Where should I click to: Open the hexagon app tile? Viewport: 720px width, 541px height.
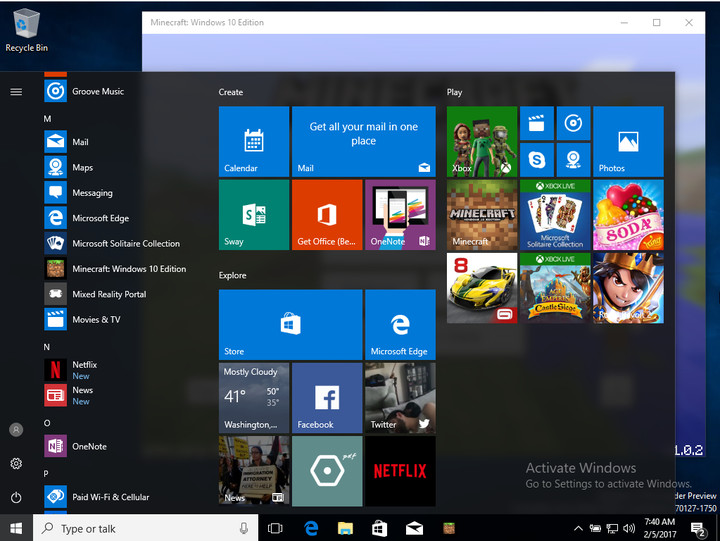(327, 471)
